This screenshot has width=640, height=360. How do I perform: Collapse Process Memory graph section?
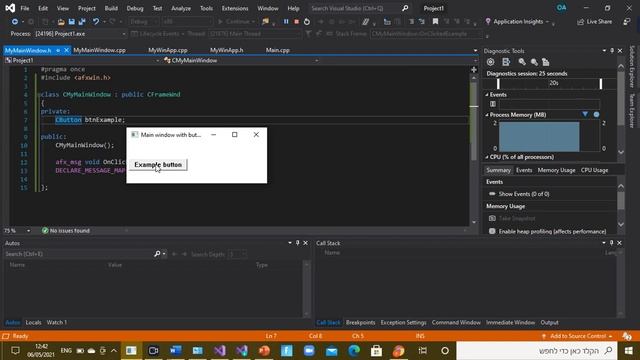(487, 115)
